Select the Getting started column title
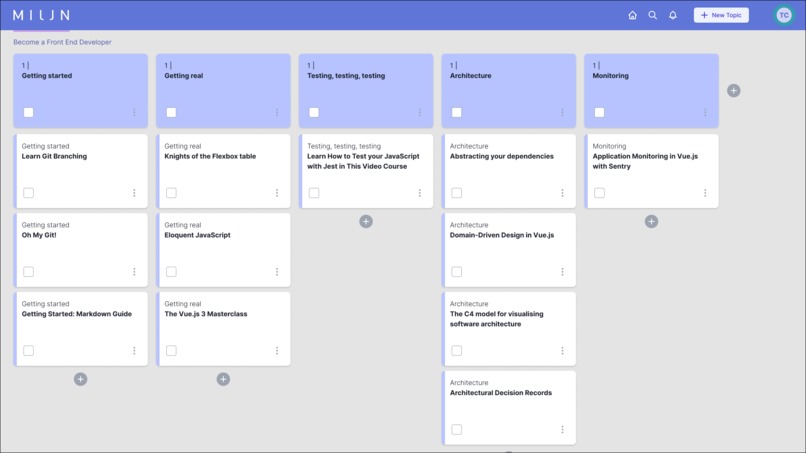806x453 pixels. pos(47,76)
